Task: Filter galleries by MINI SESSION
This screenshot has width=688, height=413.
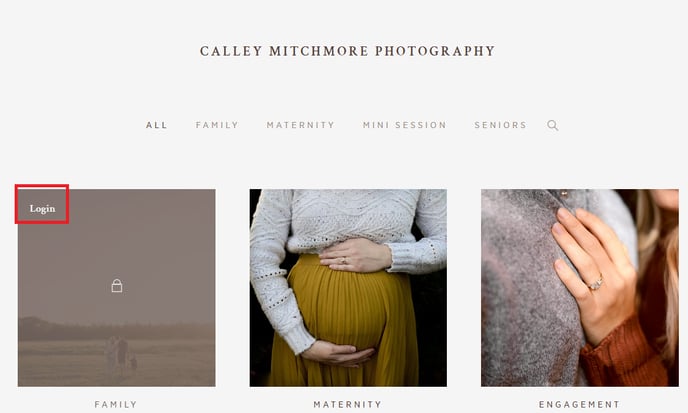Action: click(x=405, y=125)
